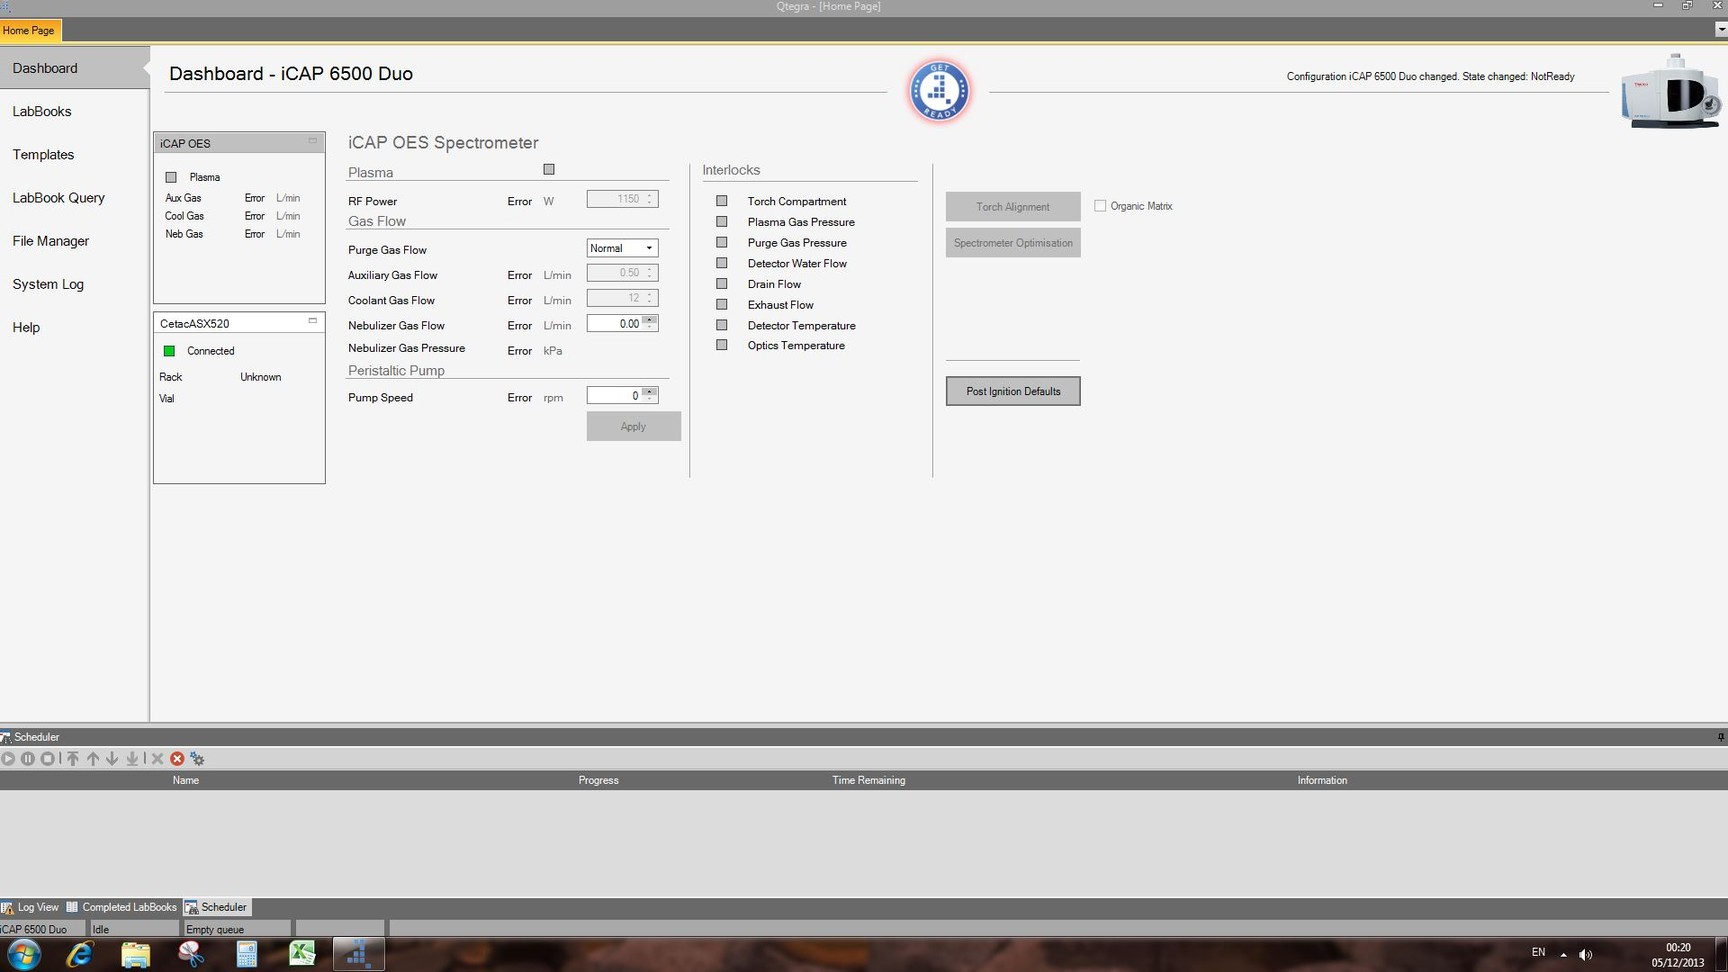Collapse the iCAP OES panel
The height and width of the screenshot is (972, 1728).
coord(312,141)
